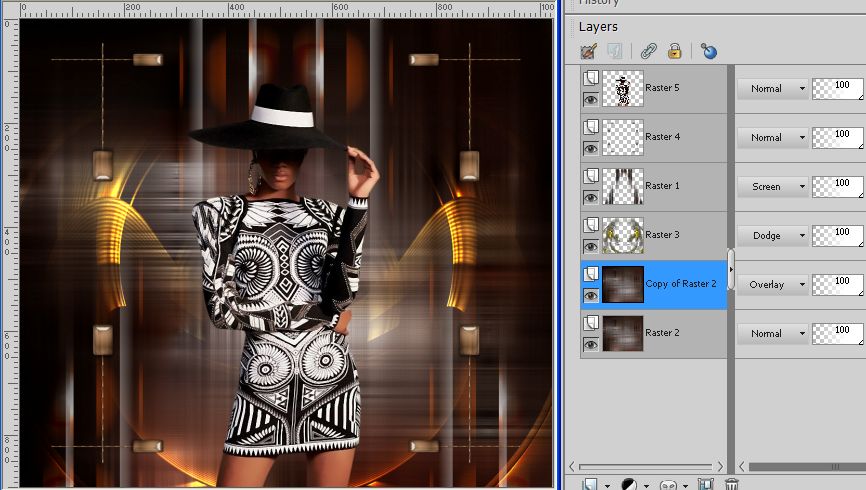The height and width of the screenshot is (490, 866).
Task: Open blend mode dropdown for Raster 1 (Screen)
Action: (772, 186)
